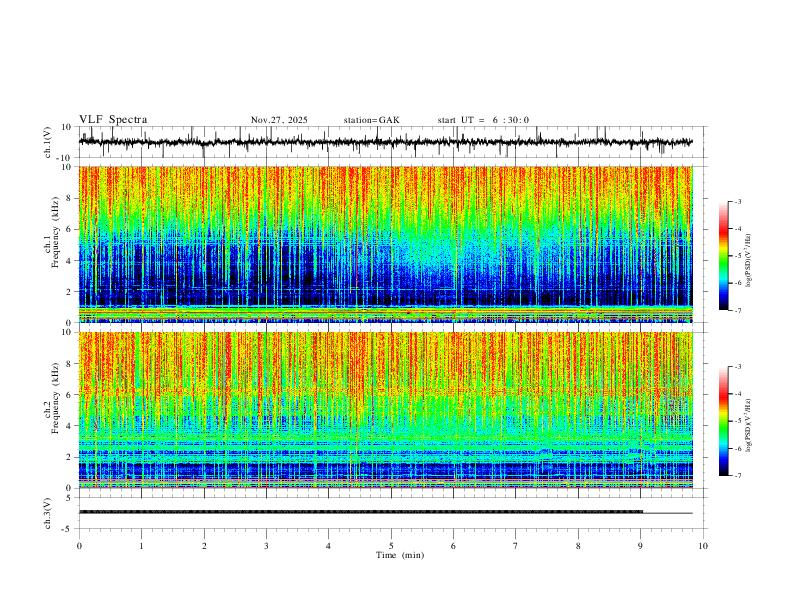Click the ch.3 flat signal trace
The width and height of the screenshot is (792, 612).
386,512
